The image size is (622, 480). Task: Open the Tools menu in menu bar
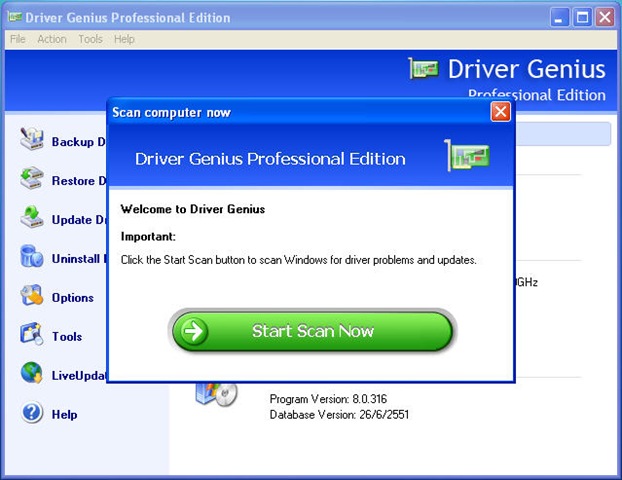click(x=90, y=39)
